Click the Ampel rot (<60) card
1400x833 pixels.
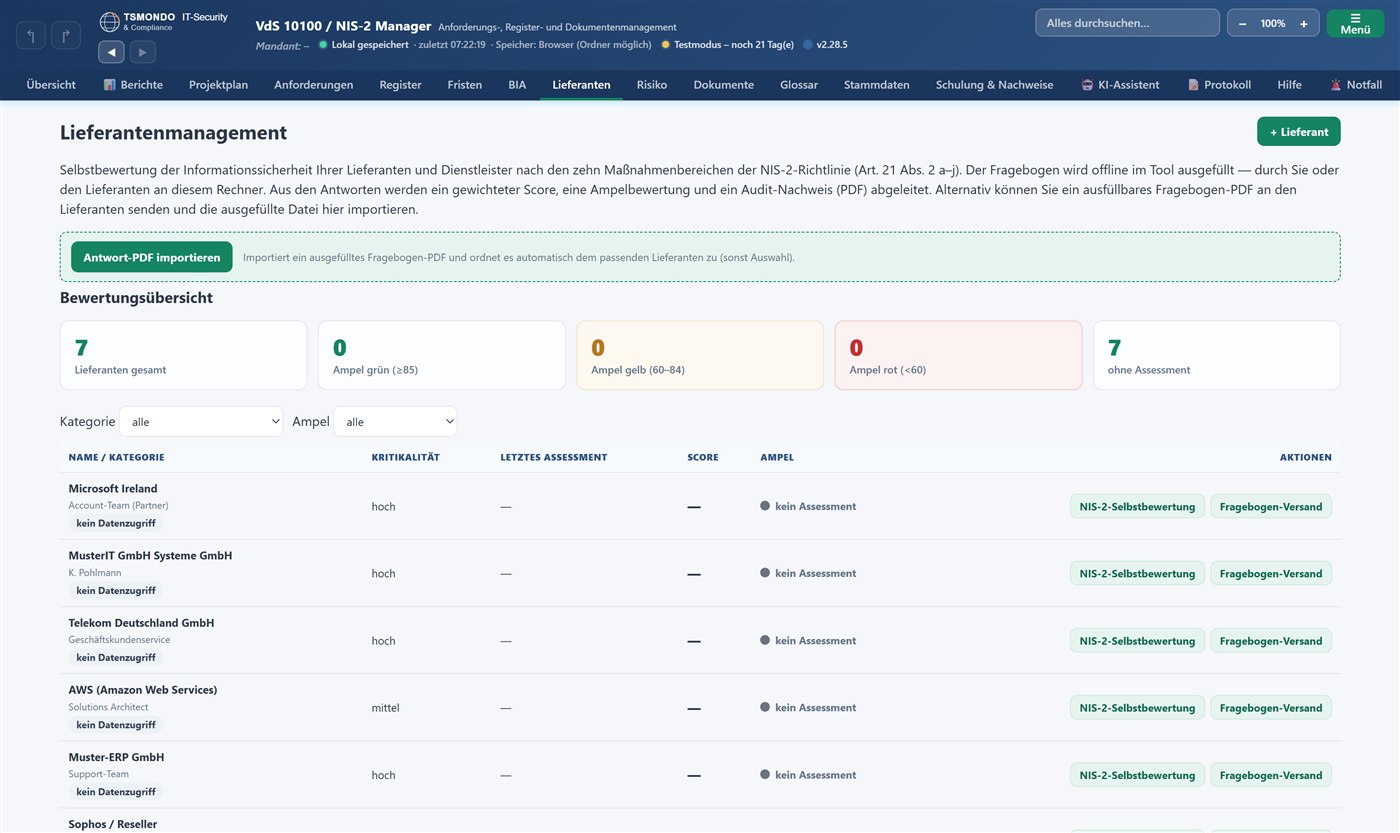[x=958, y=355]
